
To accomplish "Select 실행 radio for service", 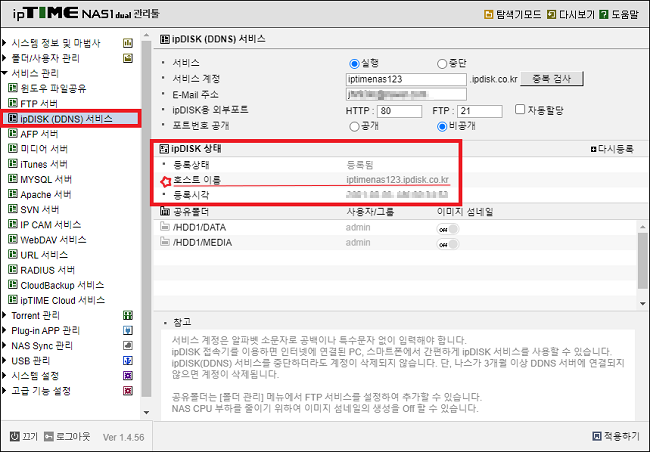I will [354, 64].
